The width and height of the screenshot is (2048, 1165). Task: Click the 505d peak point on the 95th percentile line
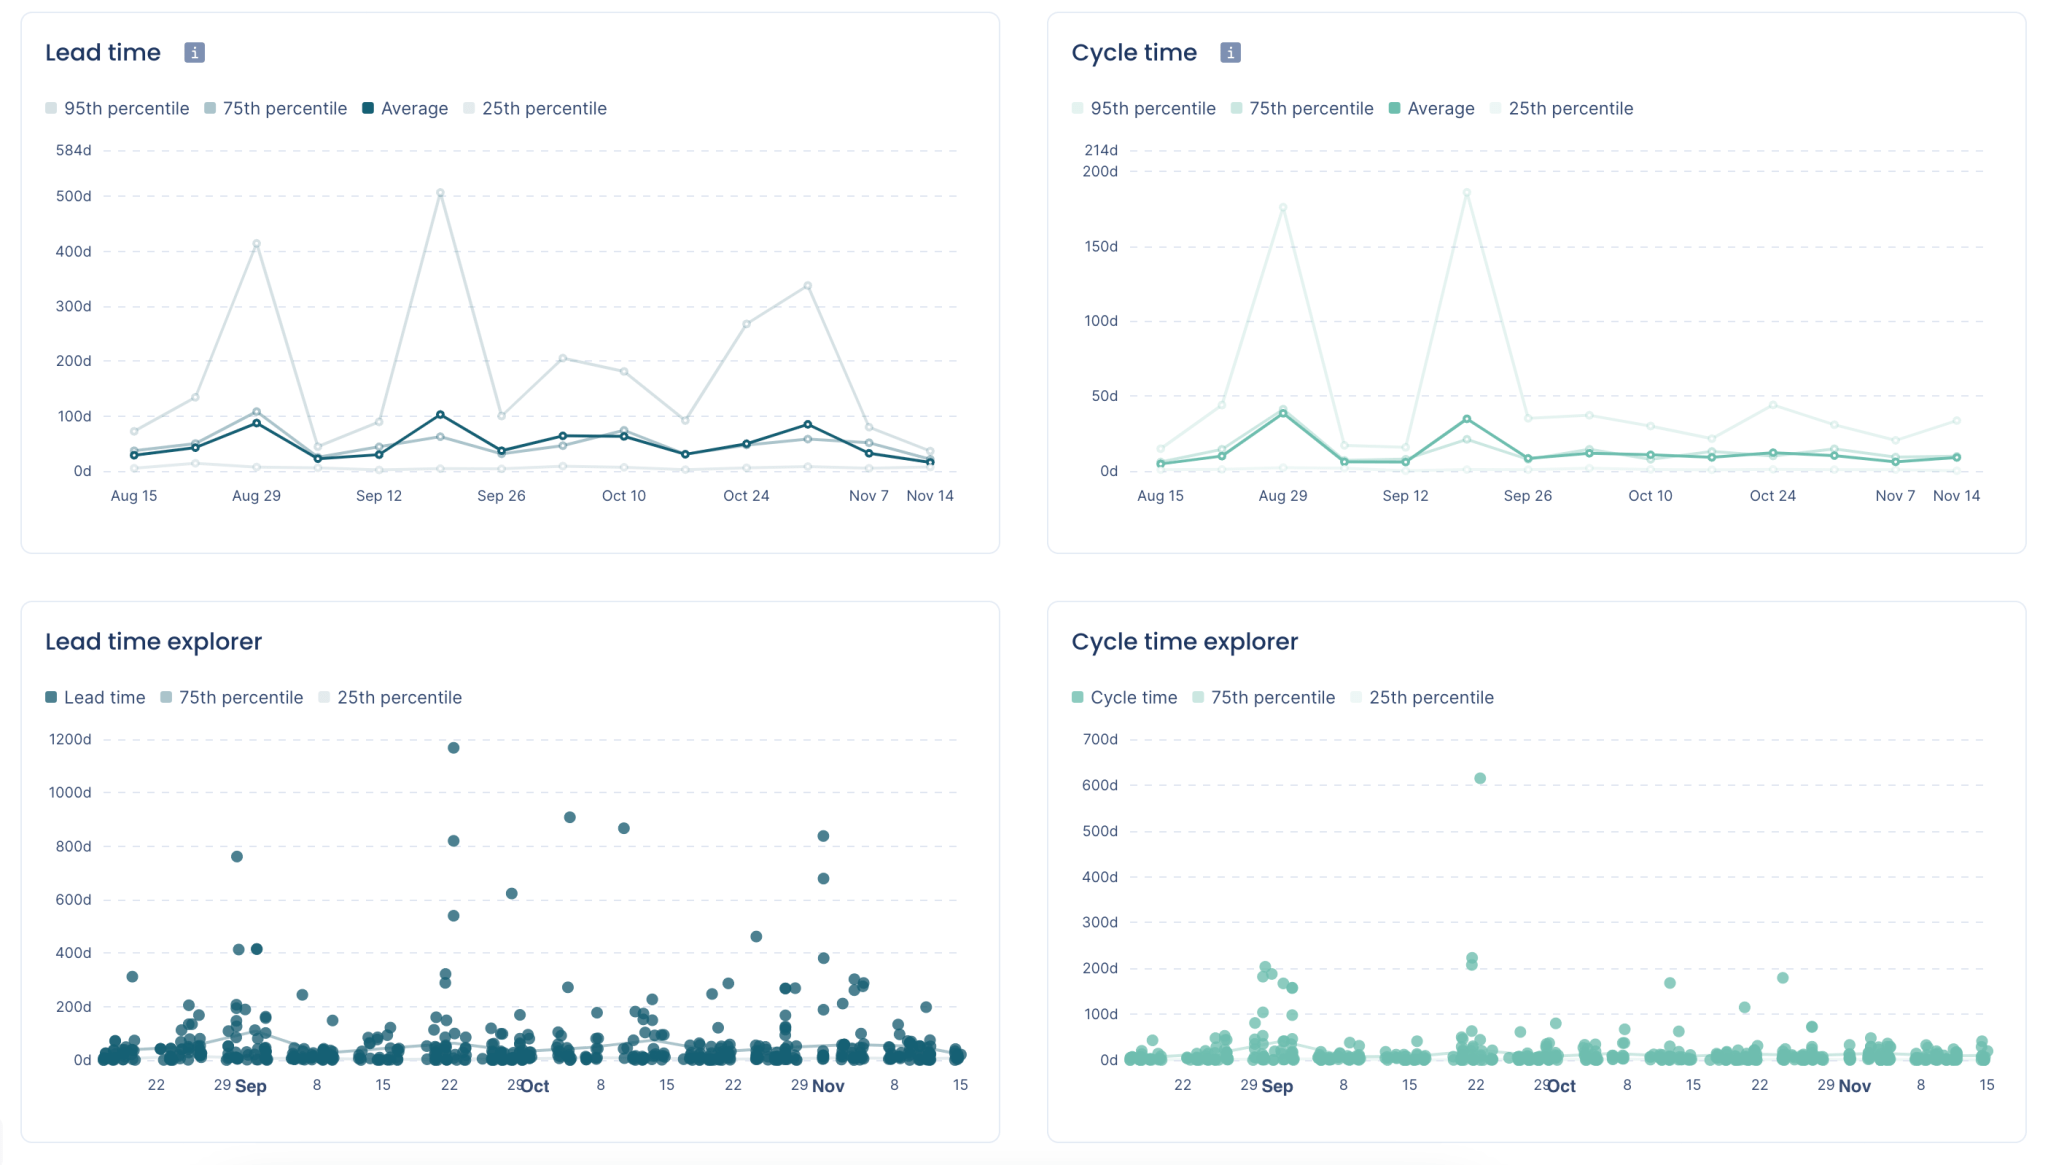pos(441,193)
